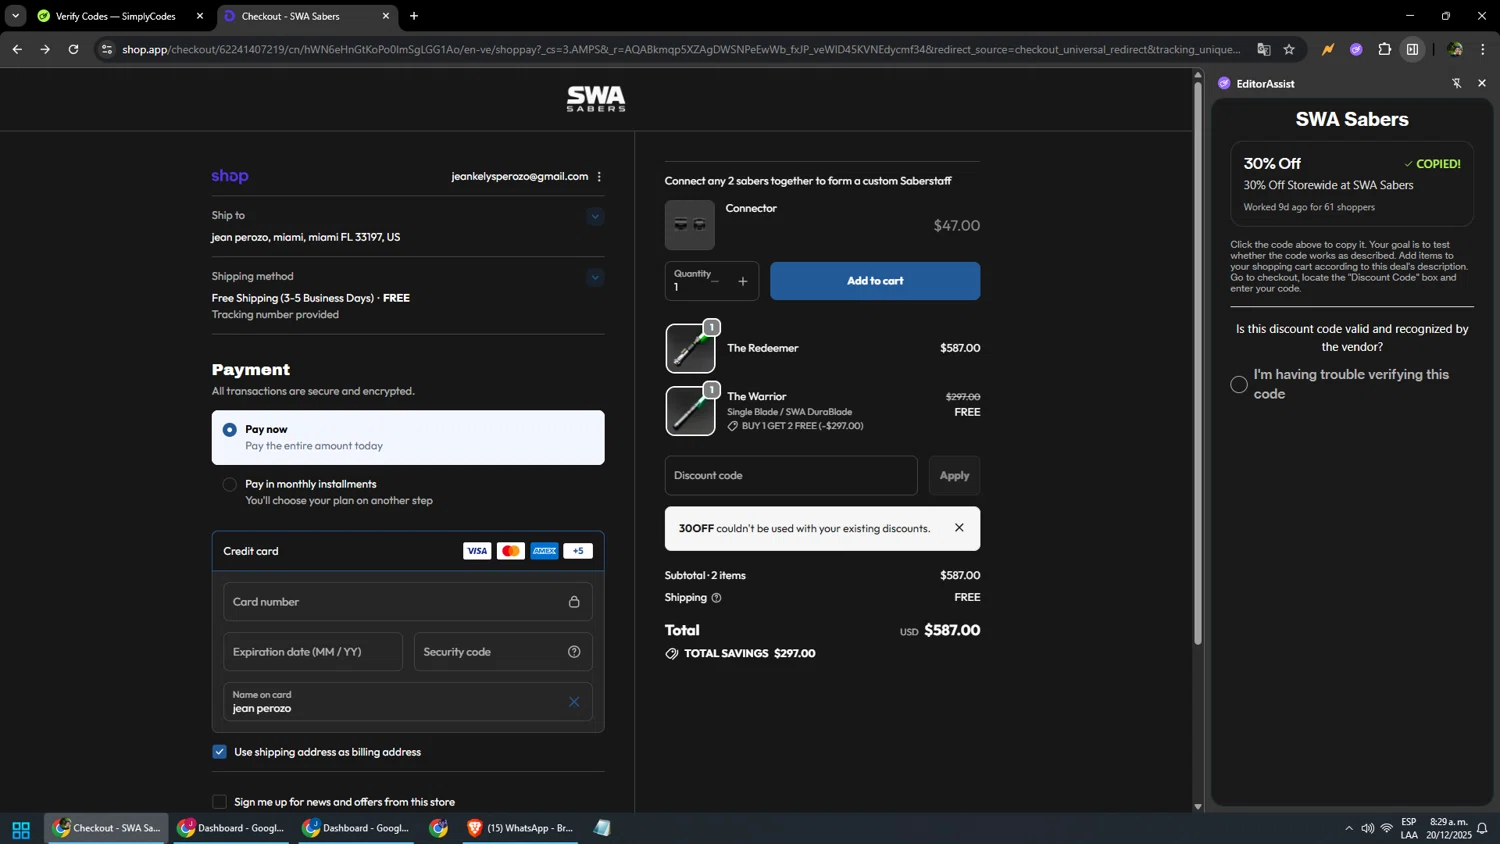Image resolution: width=1500 pixels, height=844 pixels.
Task: Open first Dashboard - Google taskbar window
Action: click(232, 828)
